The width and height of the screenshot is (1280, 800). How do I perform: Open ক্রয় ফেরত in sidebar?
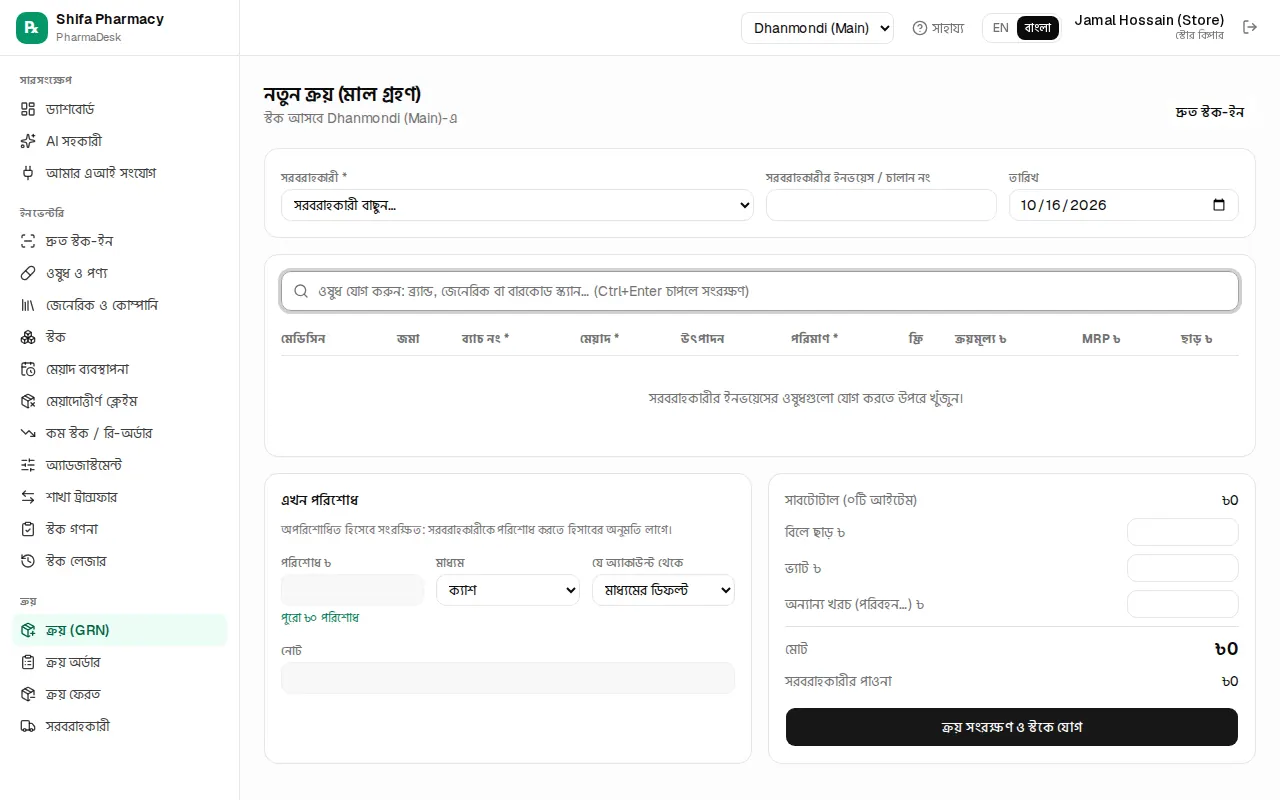tap(119, 694)
